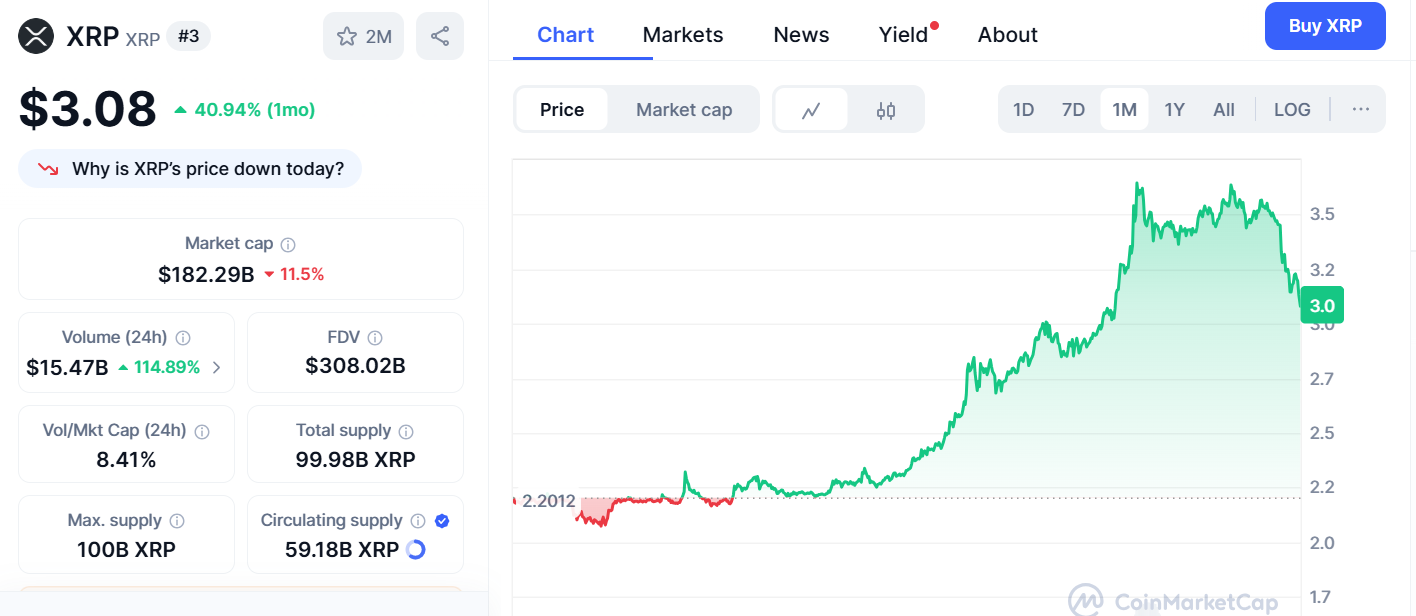Click FDV info icon
This screenshot has width=1416, height=616.
pyautogui.click(x=375, y=338)
